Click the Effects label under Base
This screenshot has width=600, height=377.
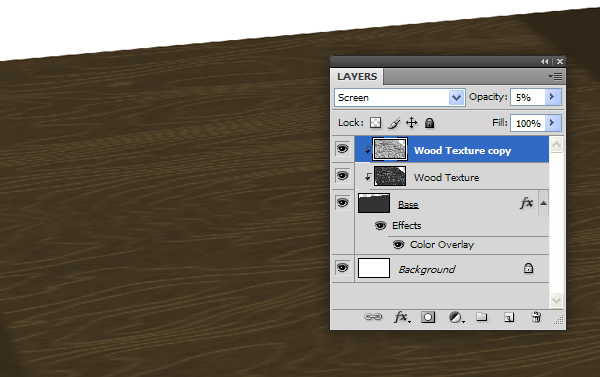pos(406,225)
